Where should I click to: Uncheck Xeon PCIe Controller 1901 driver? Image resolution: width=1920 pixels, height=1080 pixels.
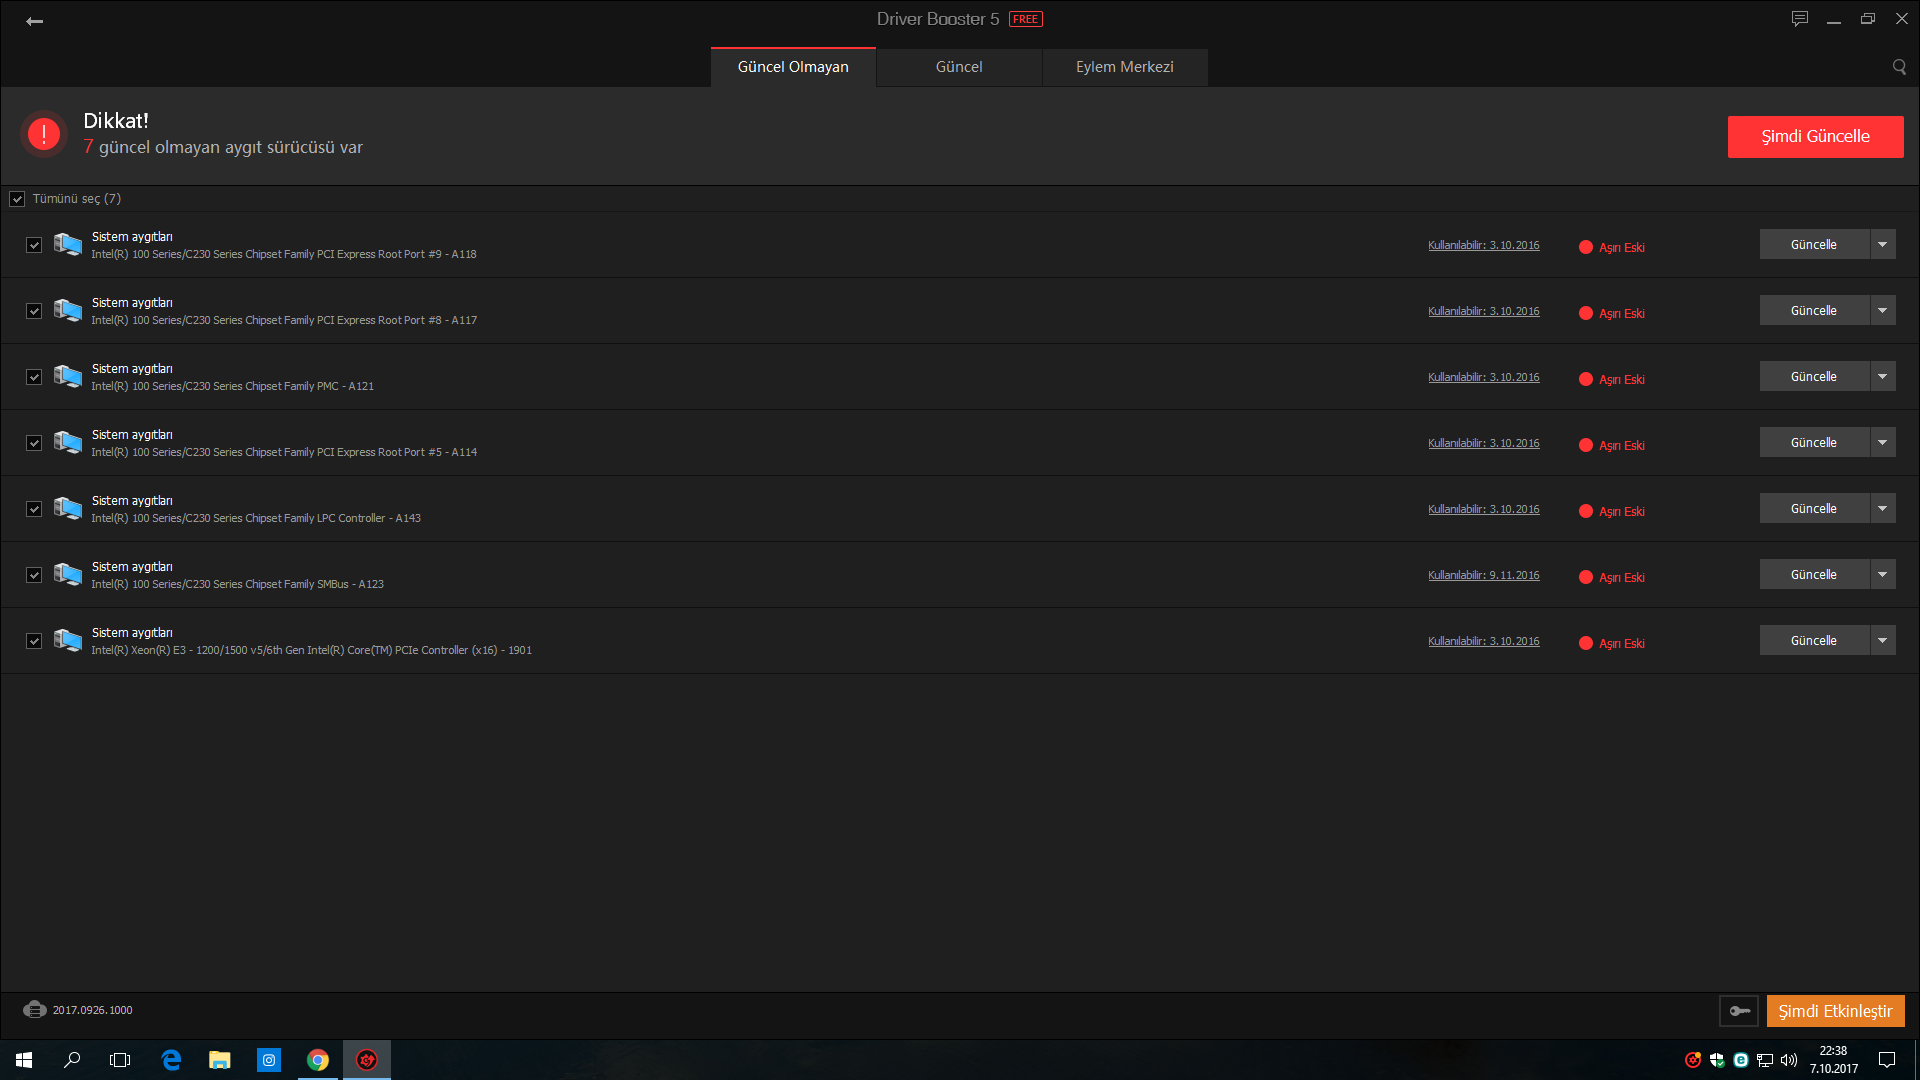(x=34, y=641)
